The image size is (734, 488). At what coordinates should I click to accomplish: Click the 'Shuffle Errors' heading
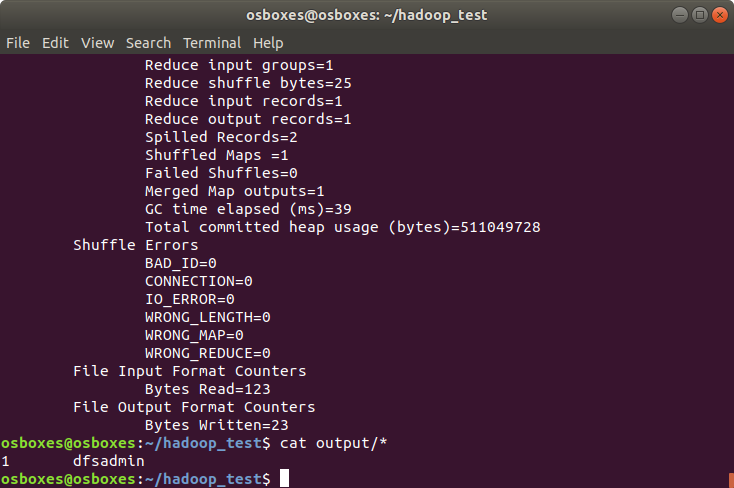coord(136,245)
